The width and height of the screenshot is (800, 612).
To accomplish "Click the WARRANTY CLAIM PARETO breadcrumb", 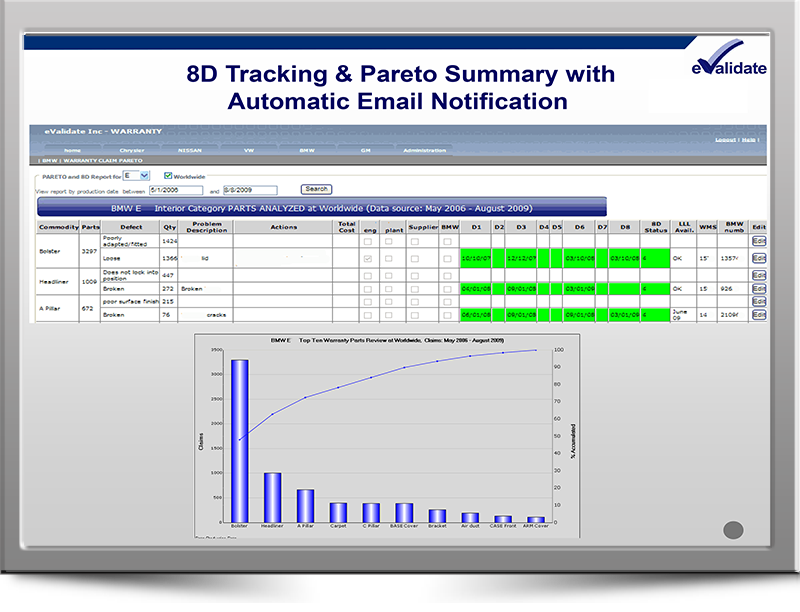I will pyautogui.click(x=103, y=161).
